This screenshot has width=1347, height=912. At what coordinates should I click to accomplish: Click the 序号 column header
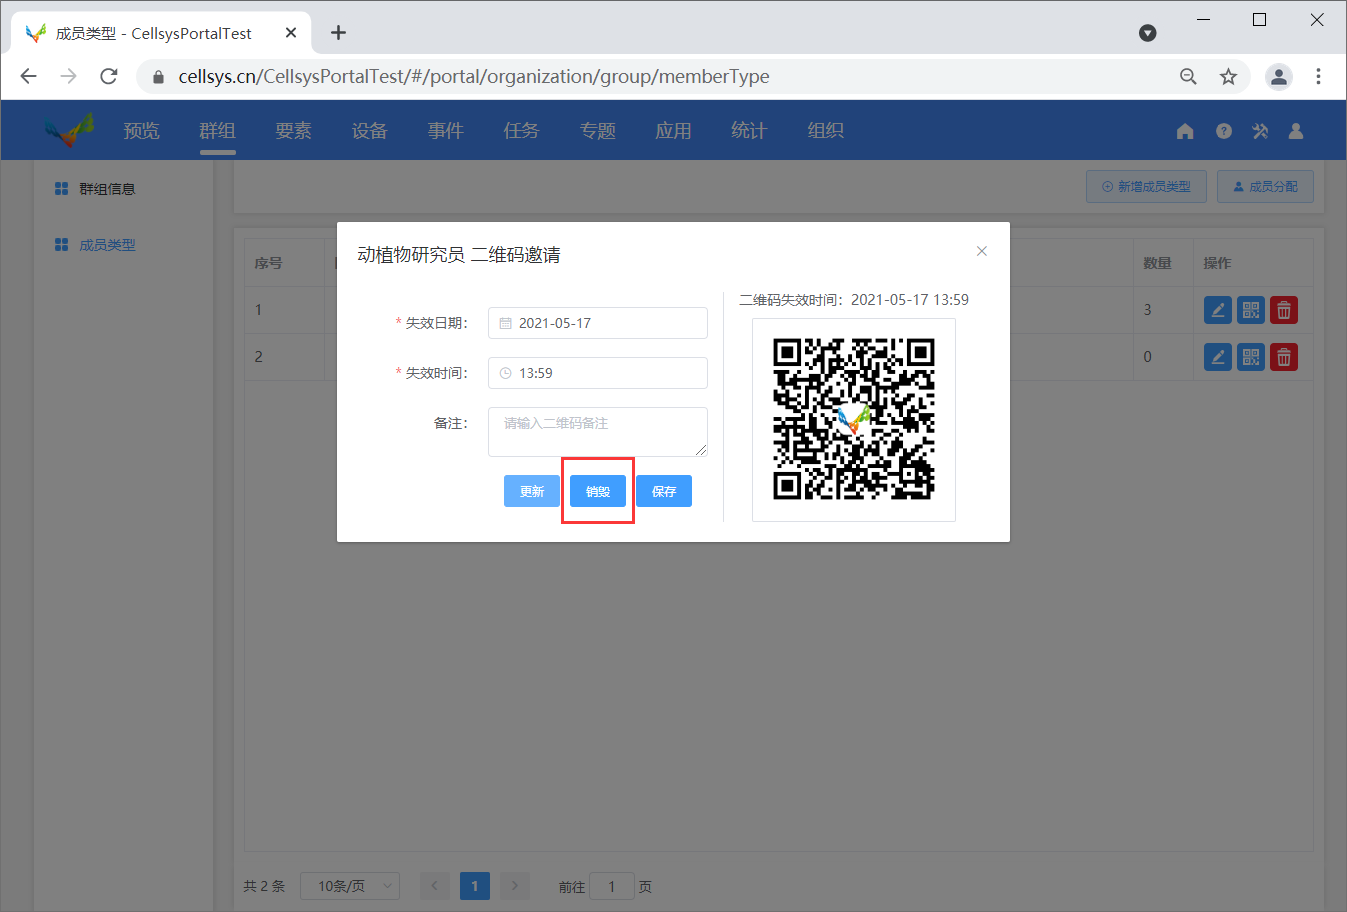[x=268, y=263]
